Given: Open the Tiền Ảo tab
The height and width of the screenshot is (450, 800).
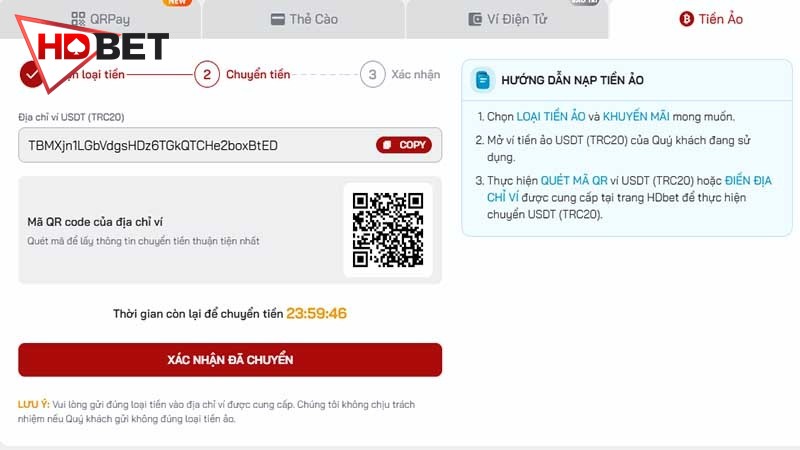Looking at the screenshot, I should 711,19.
